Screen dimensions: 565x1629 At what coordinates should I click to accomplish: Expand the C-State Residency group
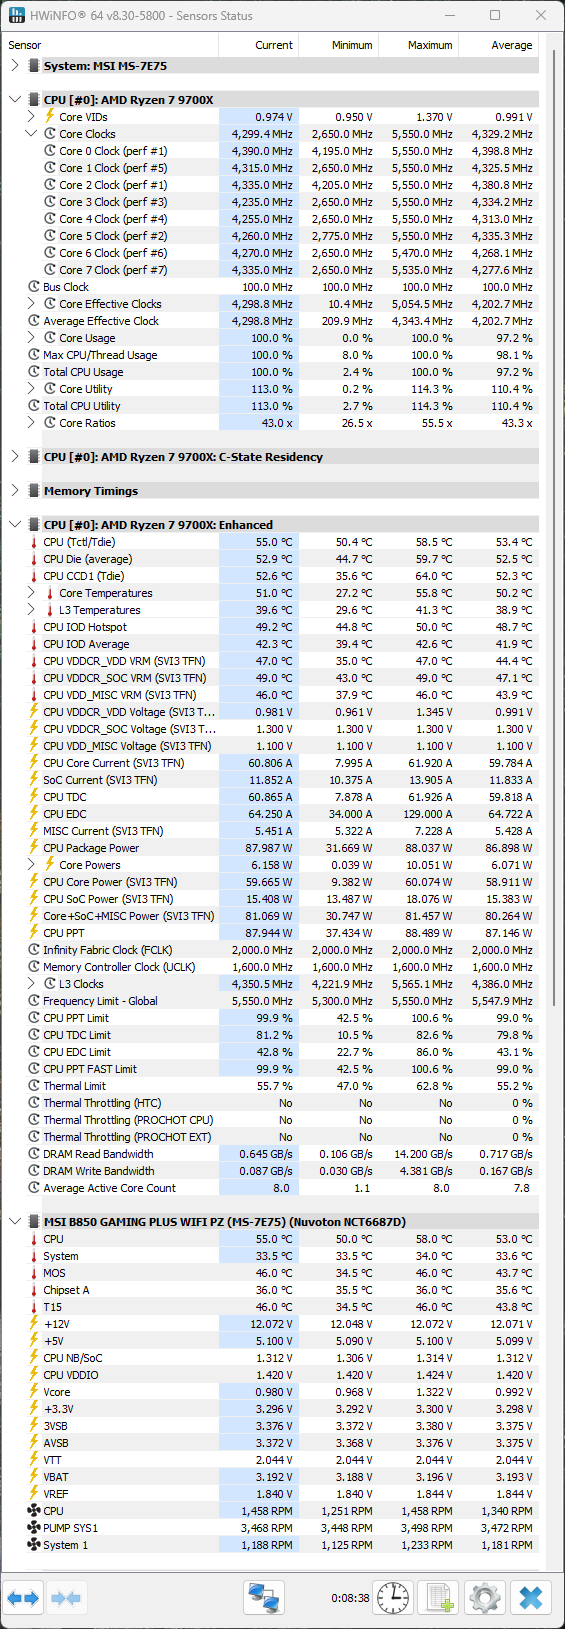[x=15, y=457]
